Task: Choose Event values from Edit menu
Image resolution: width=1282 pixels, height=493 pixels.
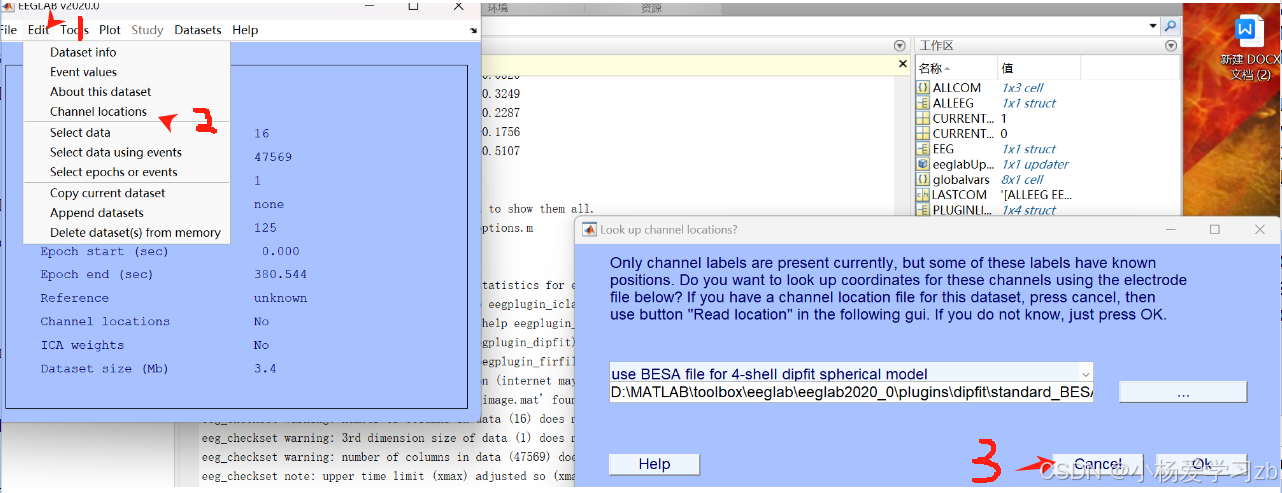Action: click(x=126, y=72)
